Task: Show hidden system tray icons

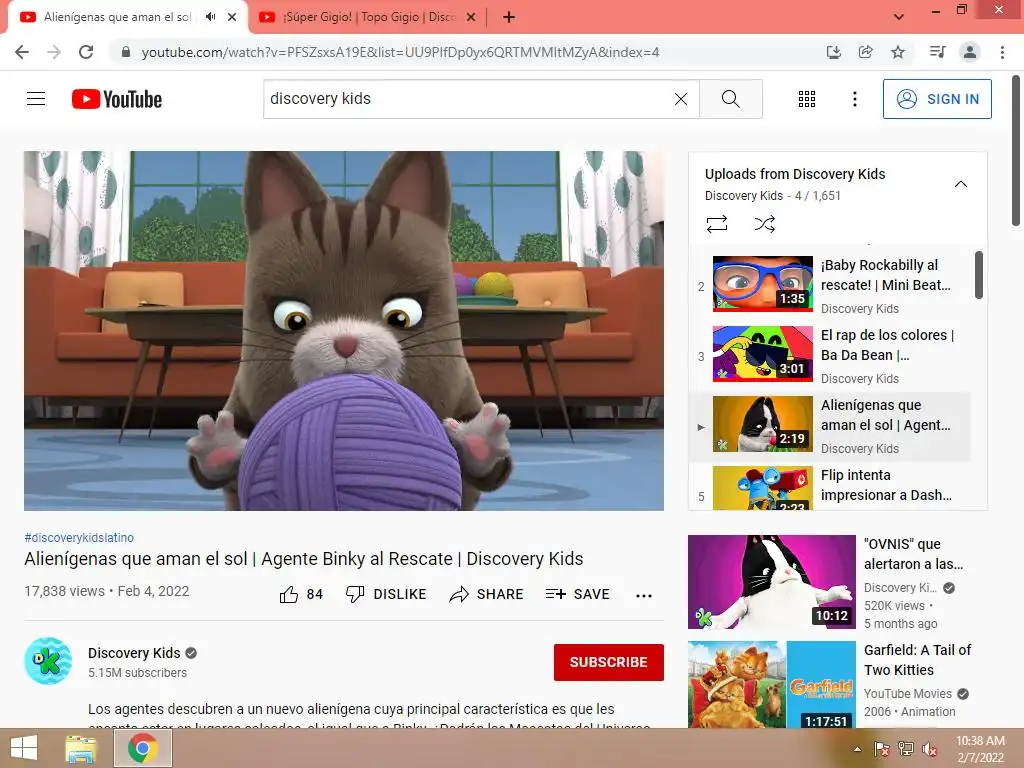Action: pos(857,749)
